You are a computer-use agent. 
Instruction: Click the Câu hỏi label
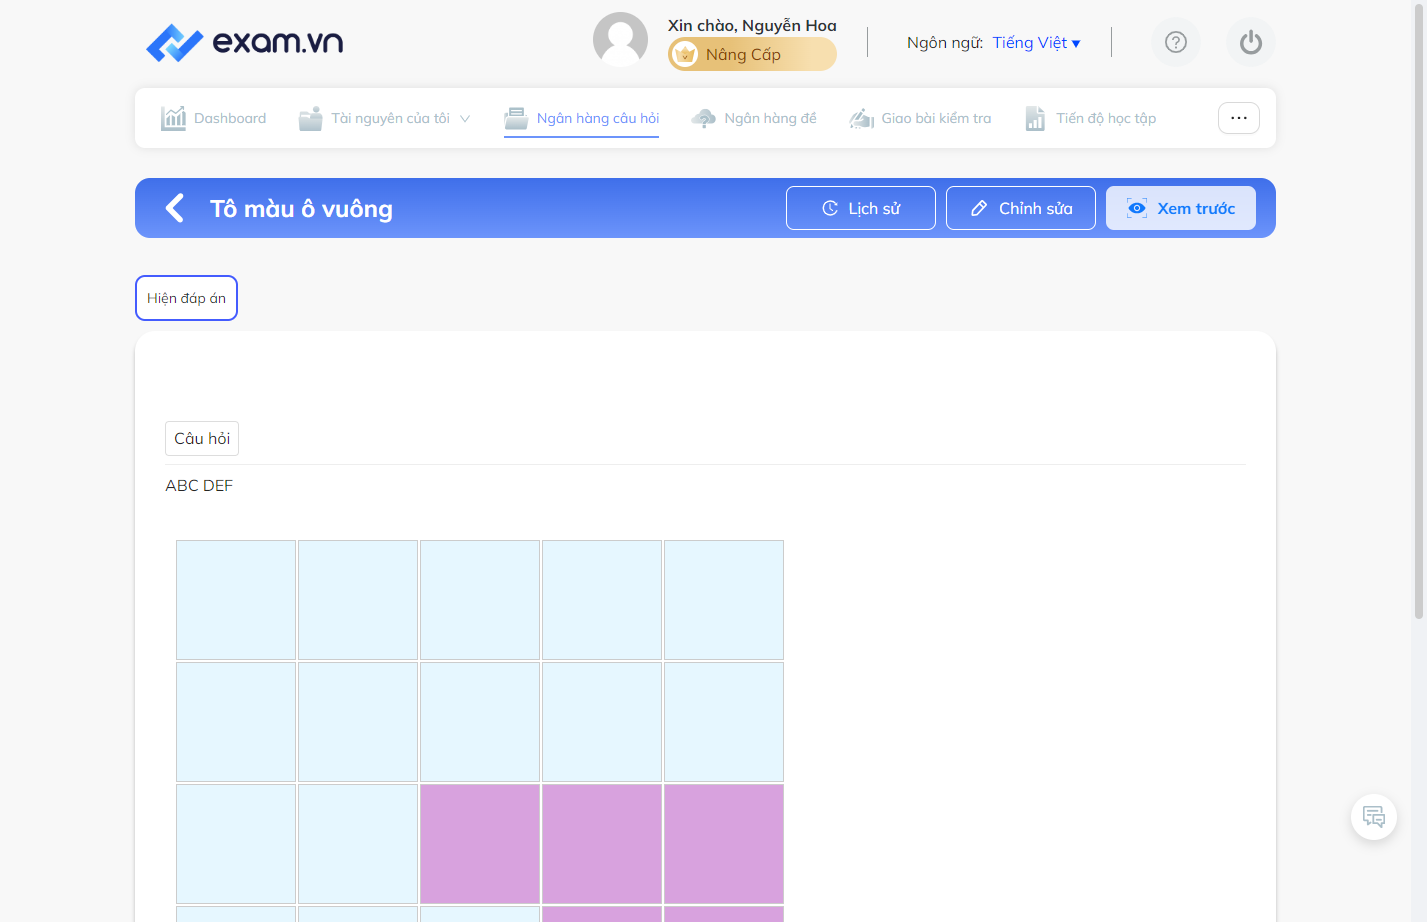click(202, 438)
